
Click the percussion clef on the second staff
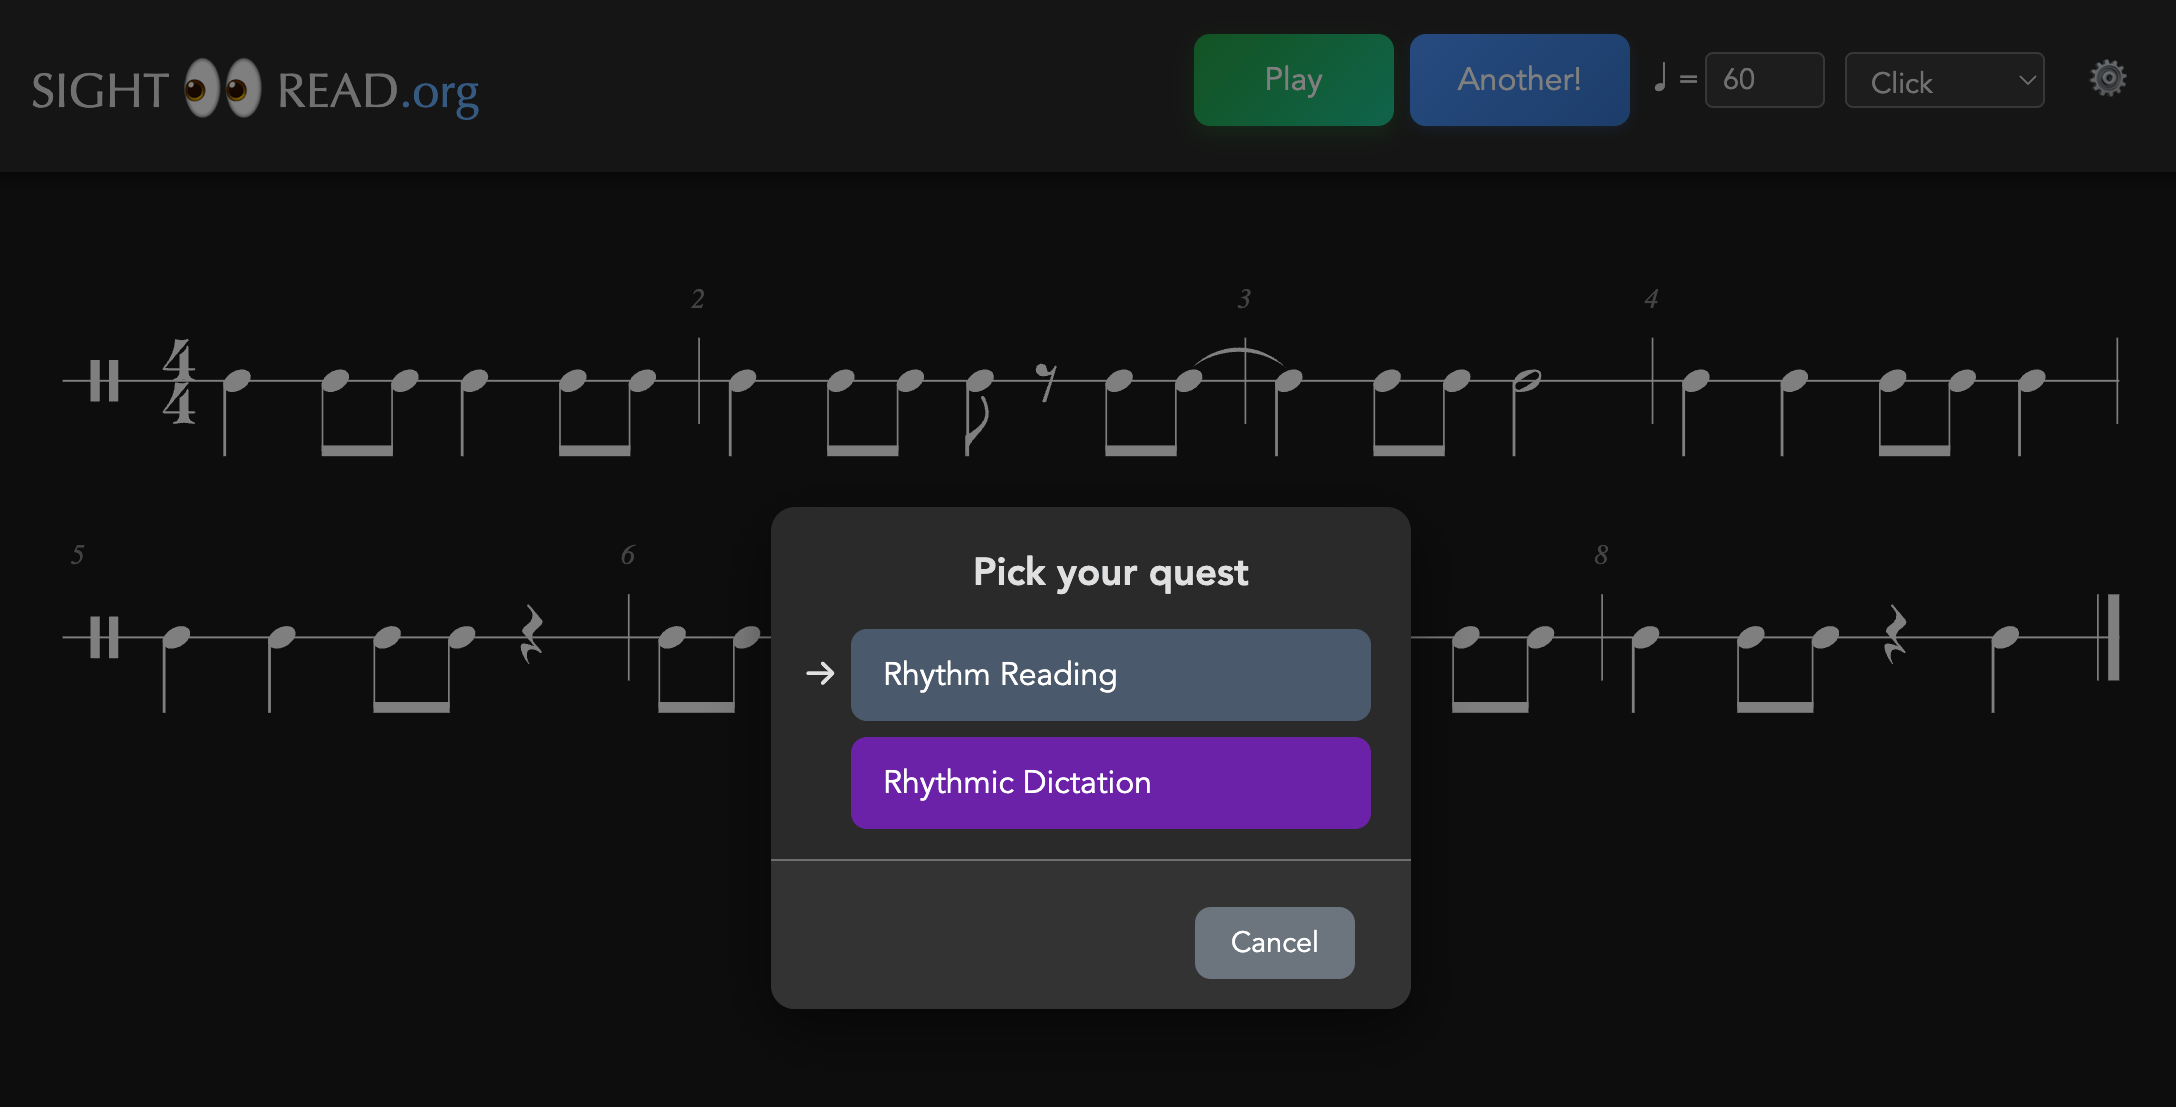coord(104,637)
